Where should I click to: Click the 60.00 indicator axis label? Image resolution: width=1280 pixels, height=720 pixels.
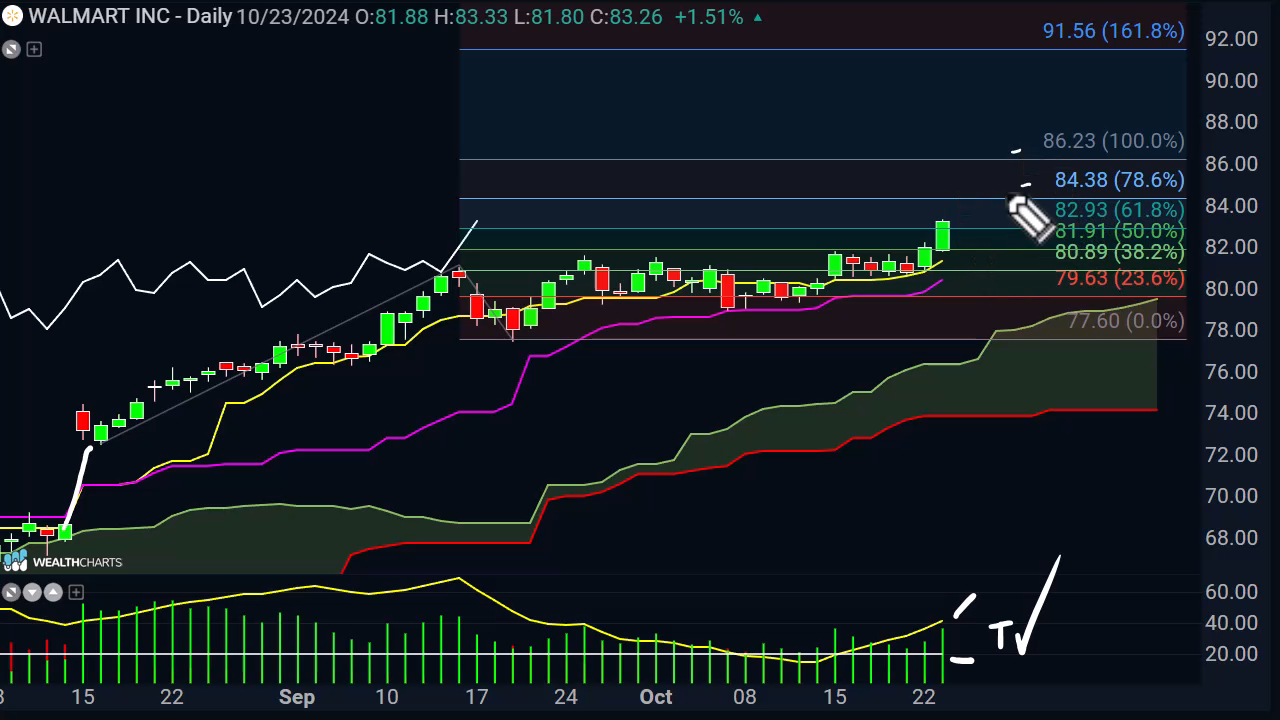tap(1231, 592)
